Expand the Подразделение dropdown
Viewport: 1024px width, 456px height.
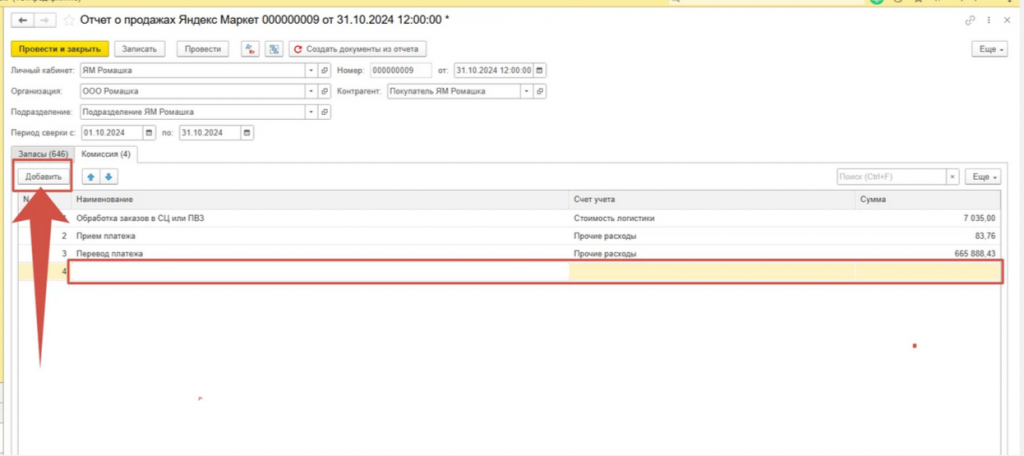click(x=311, y=112)
